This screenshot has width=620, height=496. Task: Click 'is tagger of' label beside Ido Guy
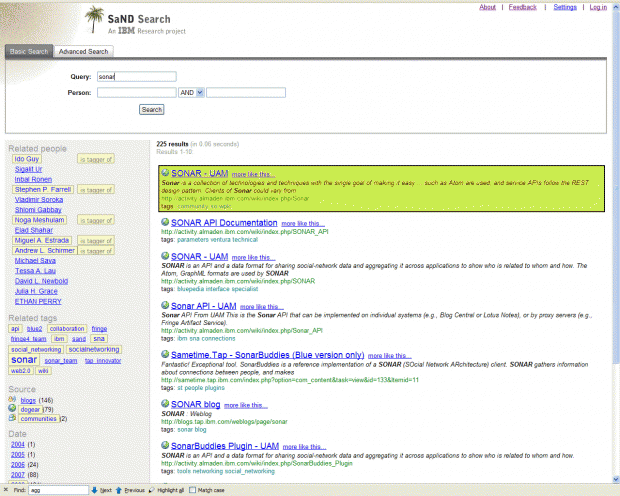(x=96, y=159)
